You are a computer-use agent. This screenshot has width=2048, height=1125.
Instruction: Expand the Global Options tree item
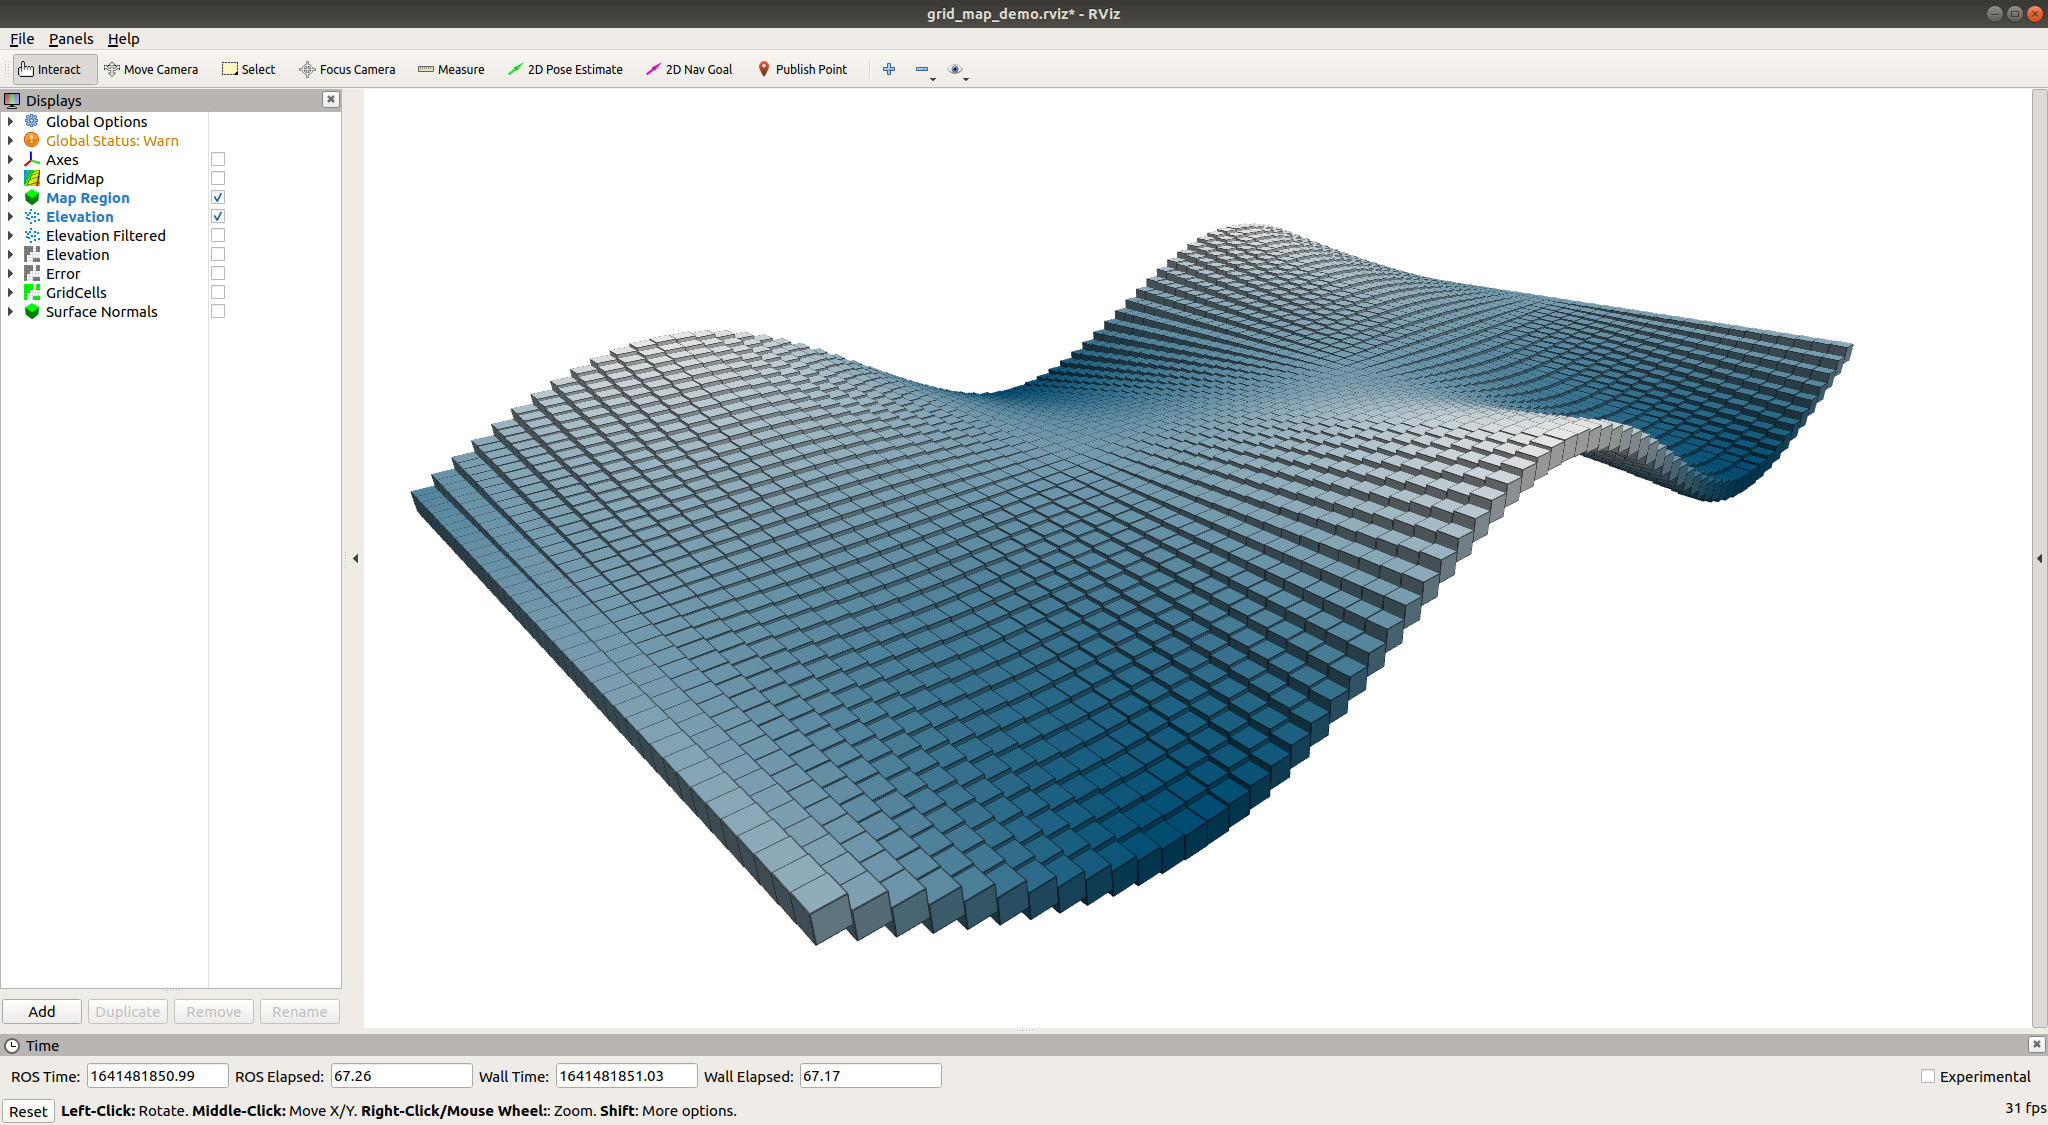pos(11,121)
